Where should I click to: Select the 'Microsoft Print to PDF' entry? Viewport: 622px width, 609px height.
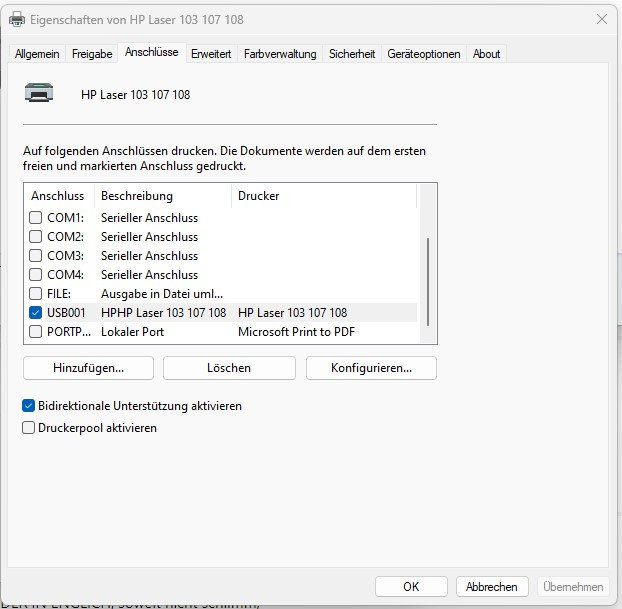296,332
